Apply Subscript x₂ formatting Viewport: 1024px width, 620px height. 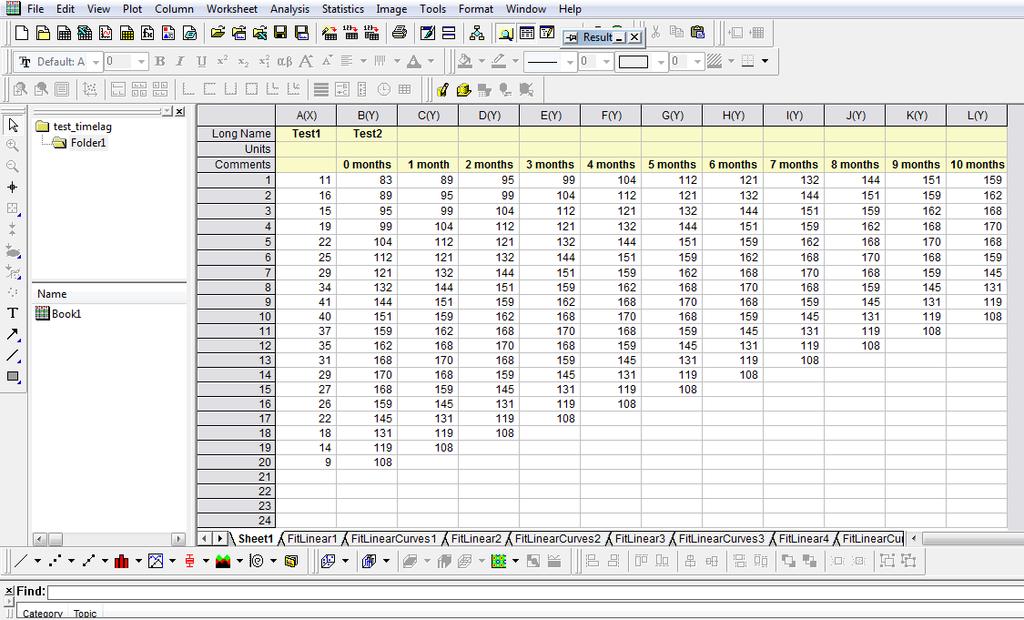point(243,61)
